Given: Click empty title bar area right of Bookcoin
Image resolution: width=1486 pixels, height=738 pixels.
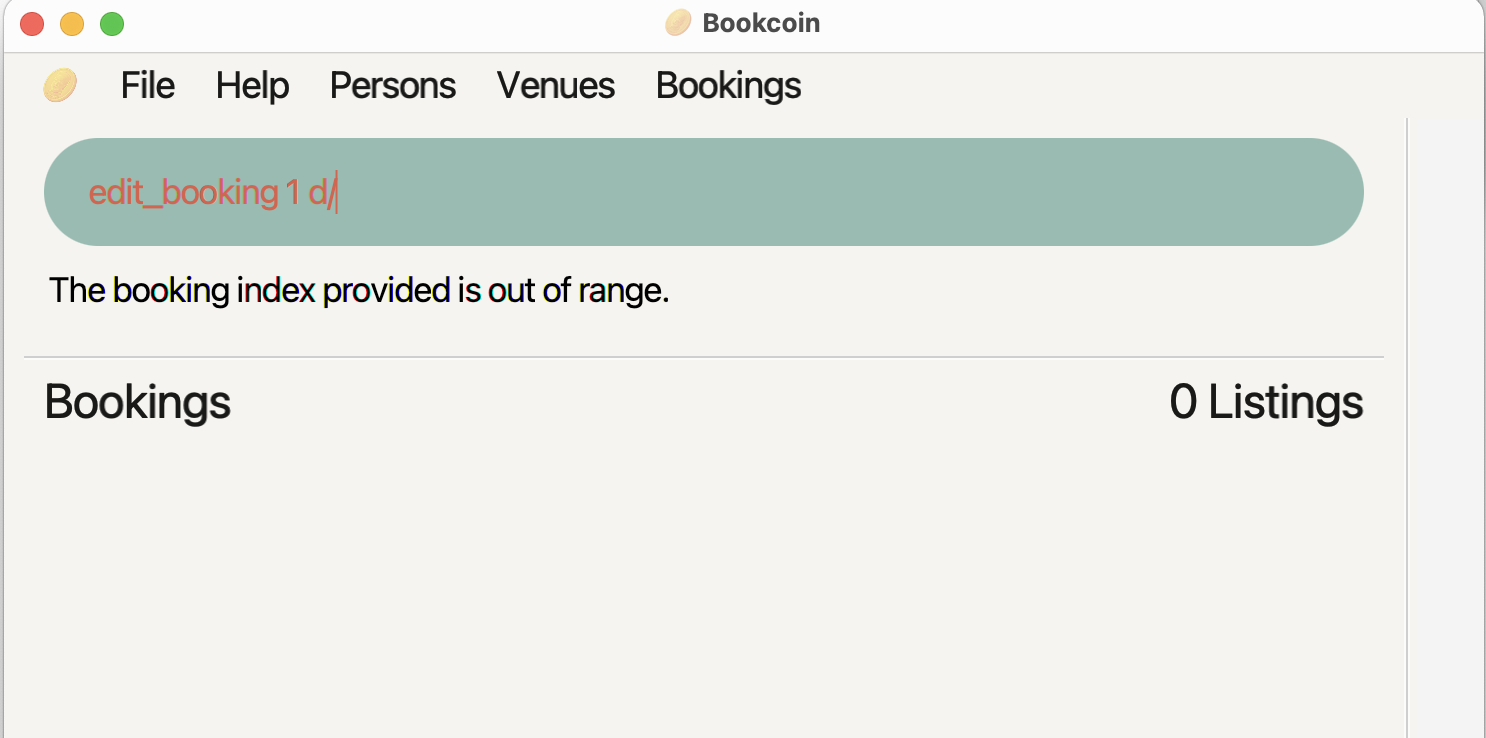Looking at the screenshot, I should pyautogui.click(x=1150, y=23).
